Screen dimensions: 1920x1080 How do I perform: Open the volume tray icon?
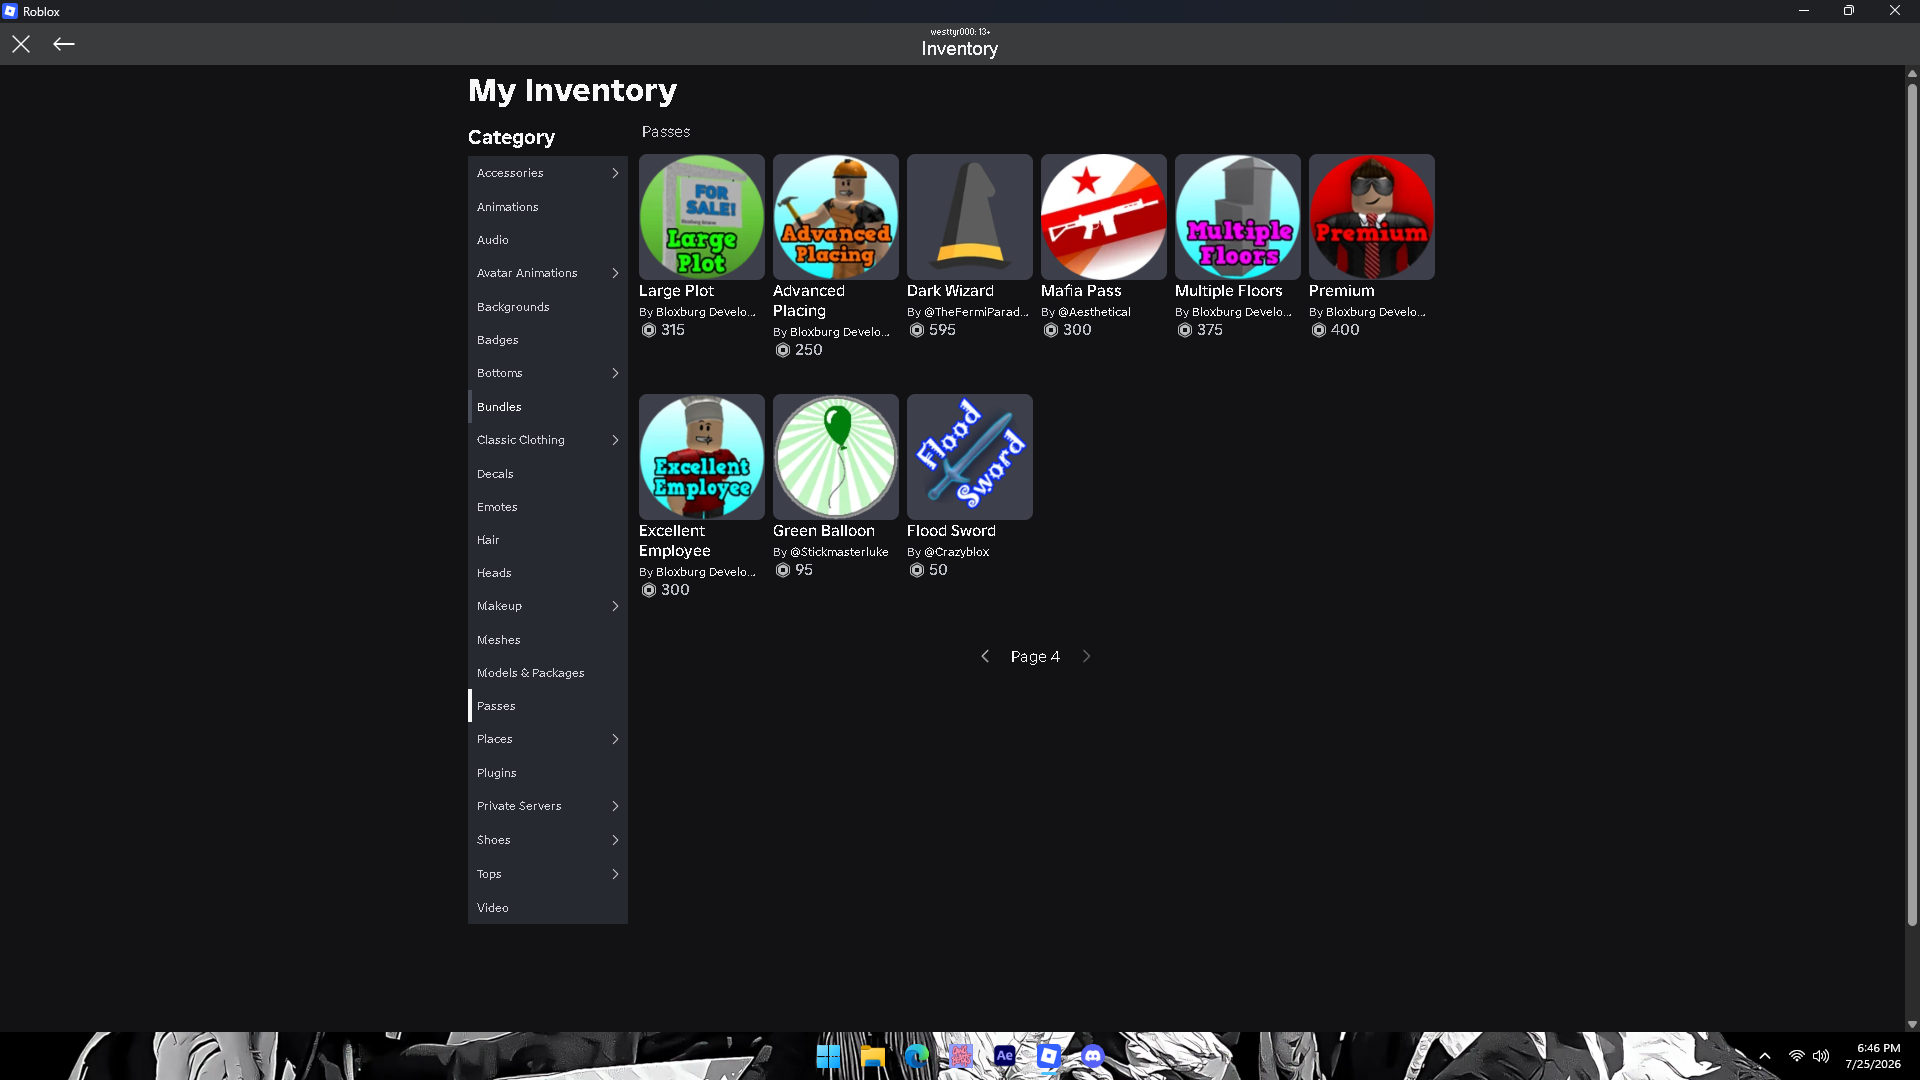1821,1056
